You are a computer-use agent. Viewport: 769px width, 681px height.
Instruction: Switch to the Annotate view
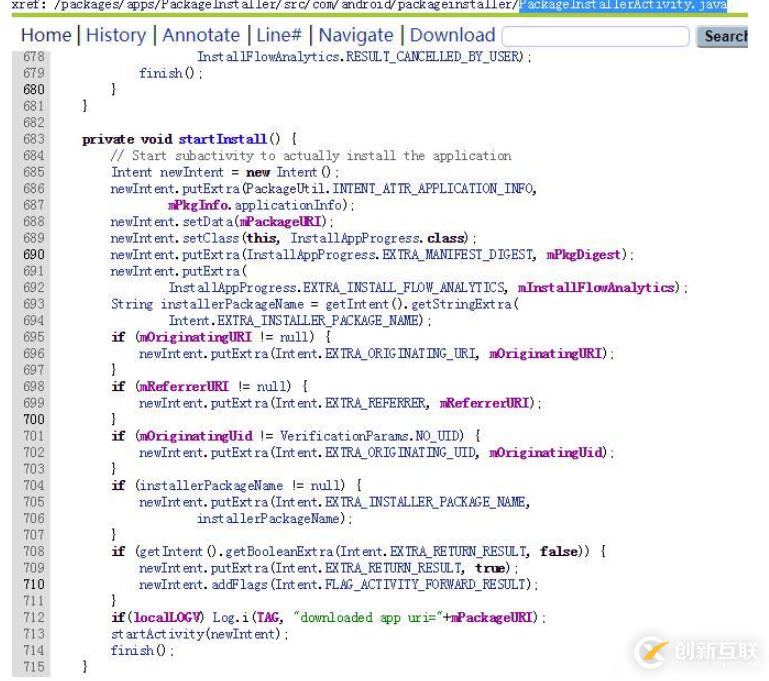pos(201,35)
